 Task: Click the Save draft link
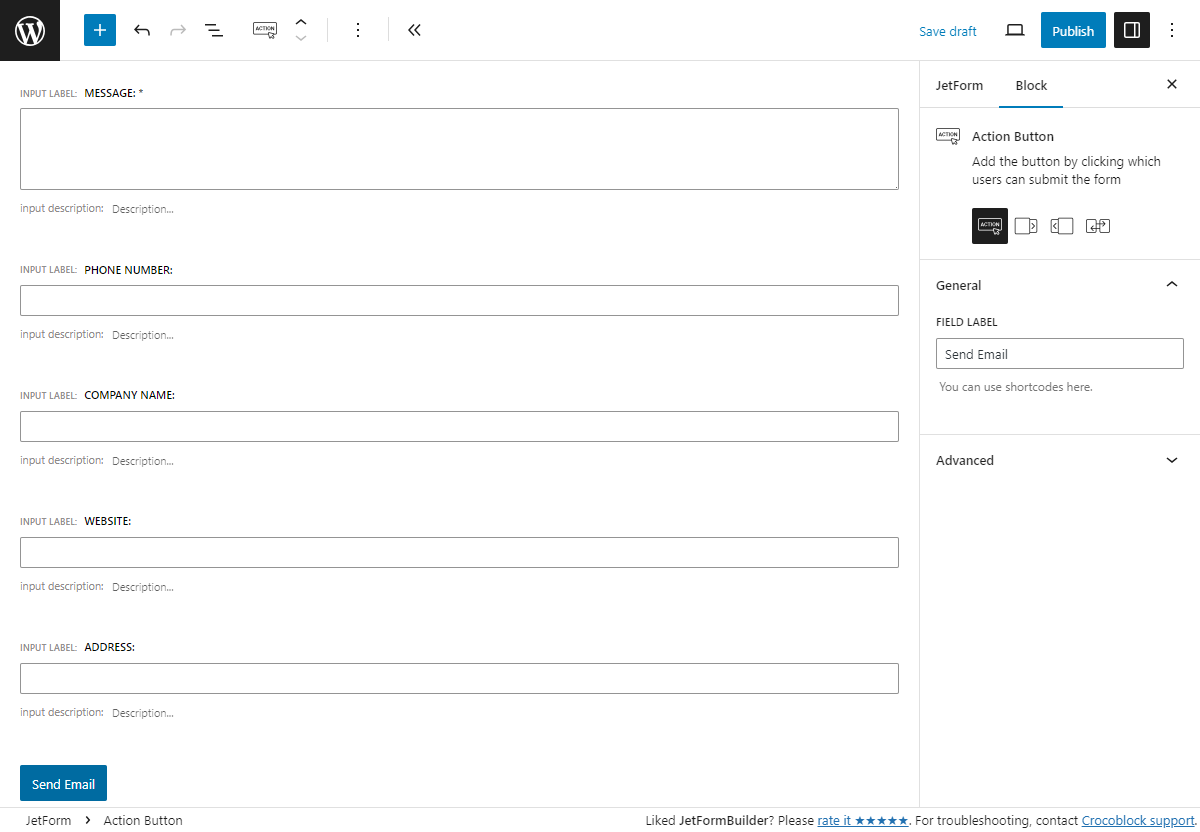click(947, 31)
